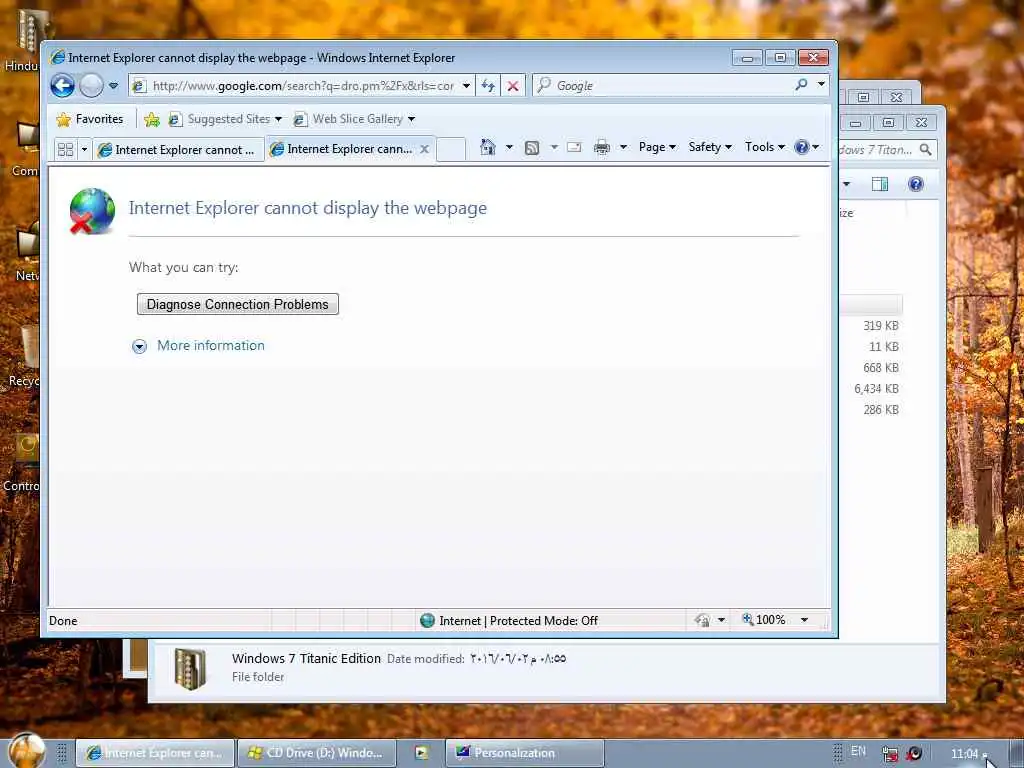Click the Internet | Protected Mode: Off zone
The height and width of the screenshot is (768, 1024).
(509, 620)
